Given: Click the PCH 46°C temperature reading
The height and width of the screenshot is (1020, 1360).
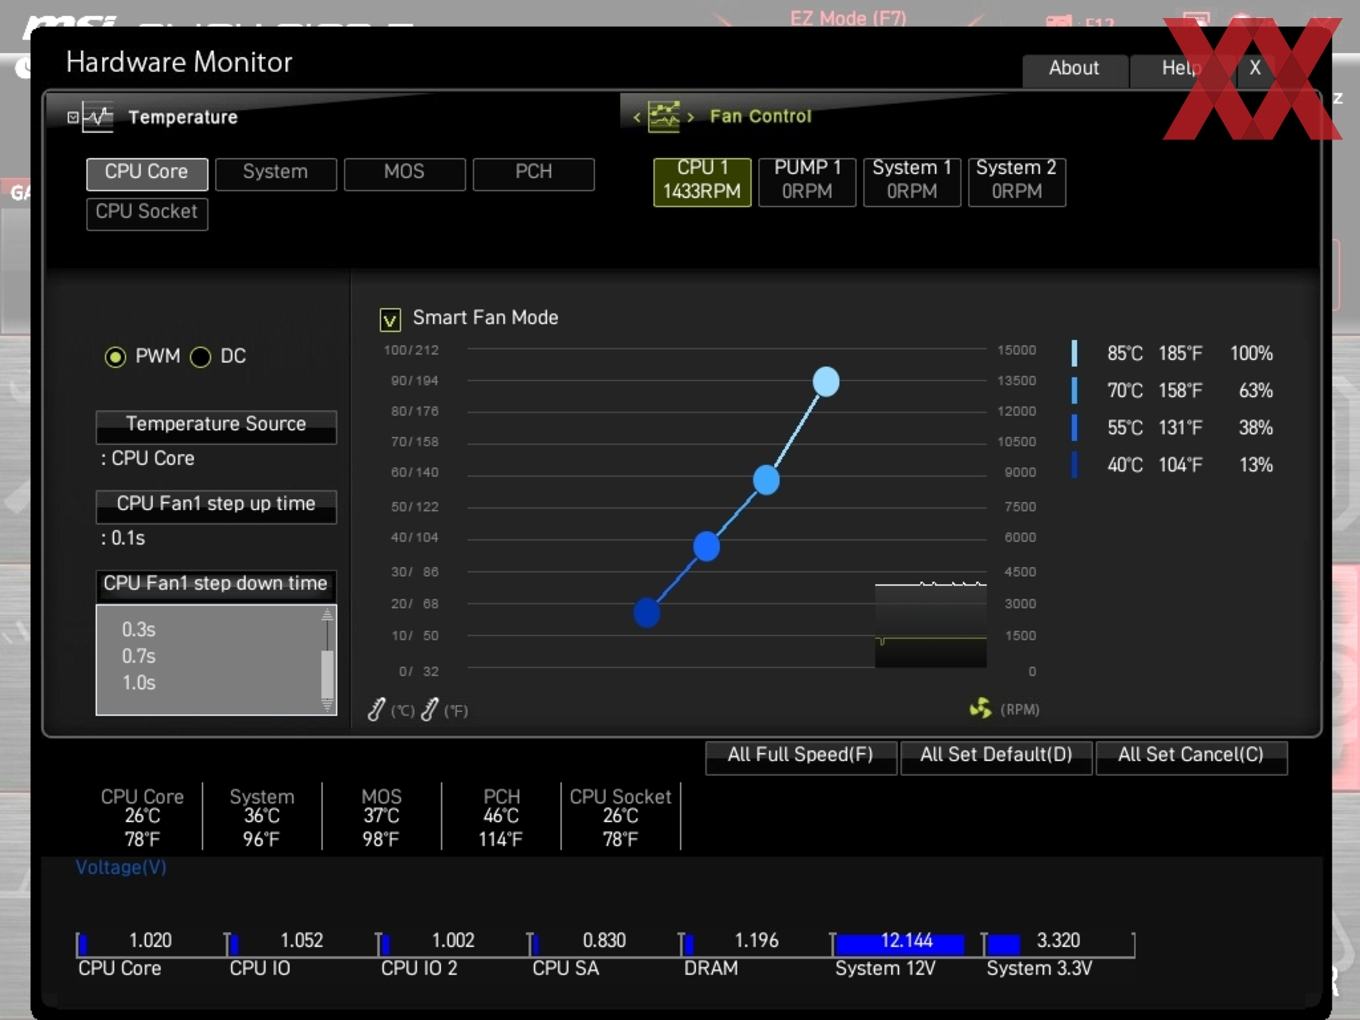Looking at the screenshot, I should 501,818.
